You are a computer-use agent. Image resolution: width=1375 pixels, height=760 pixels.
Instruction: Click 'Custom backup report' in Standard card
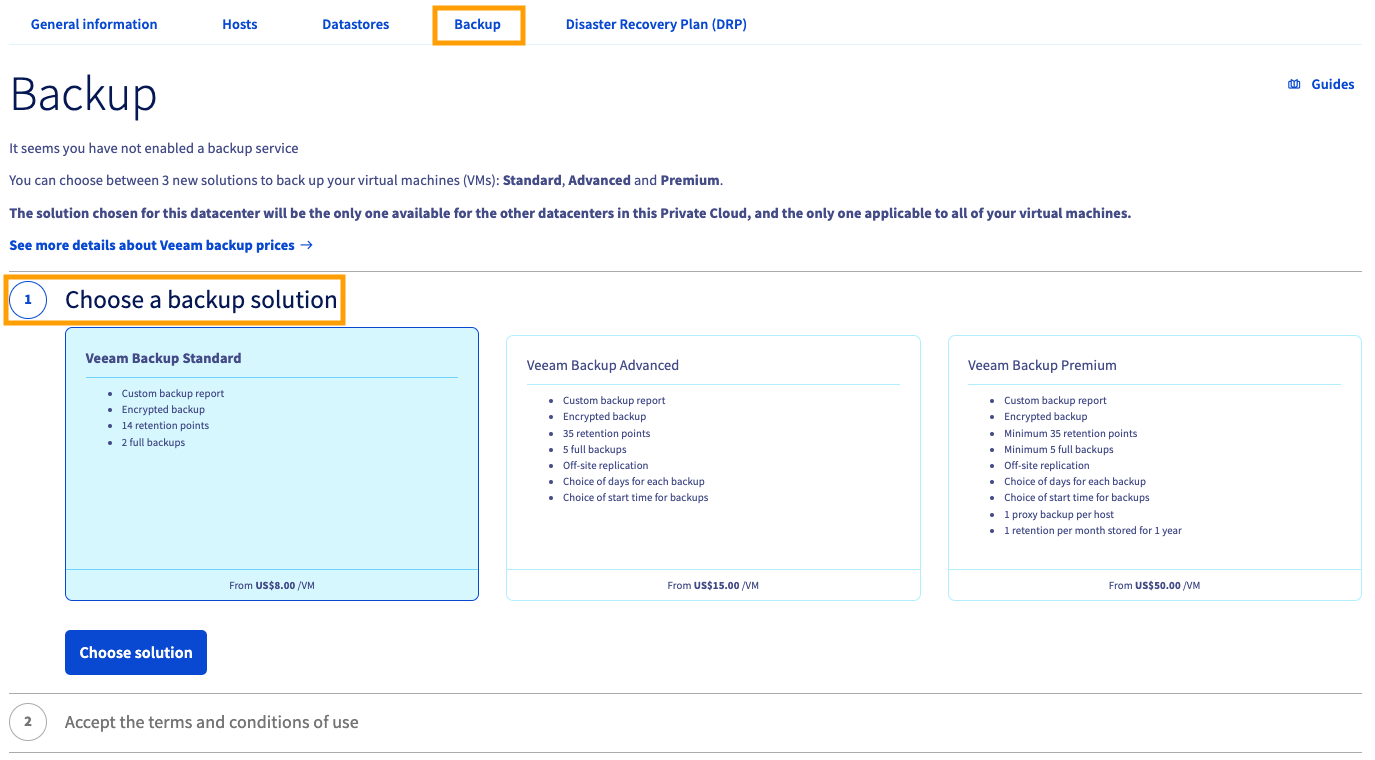(173, 393)
